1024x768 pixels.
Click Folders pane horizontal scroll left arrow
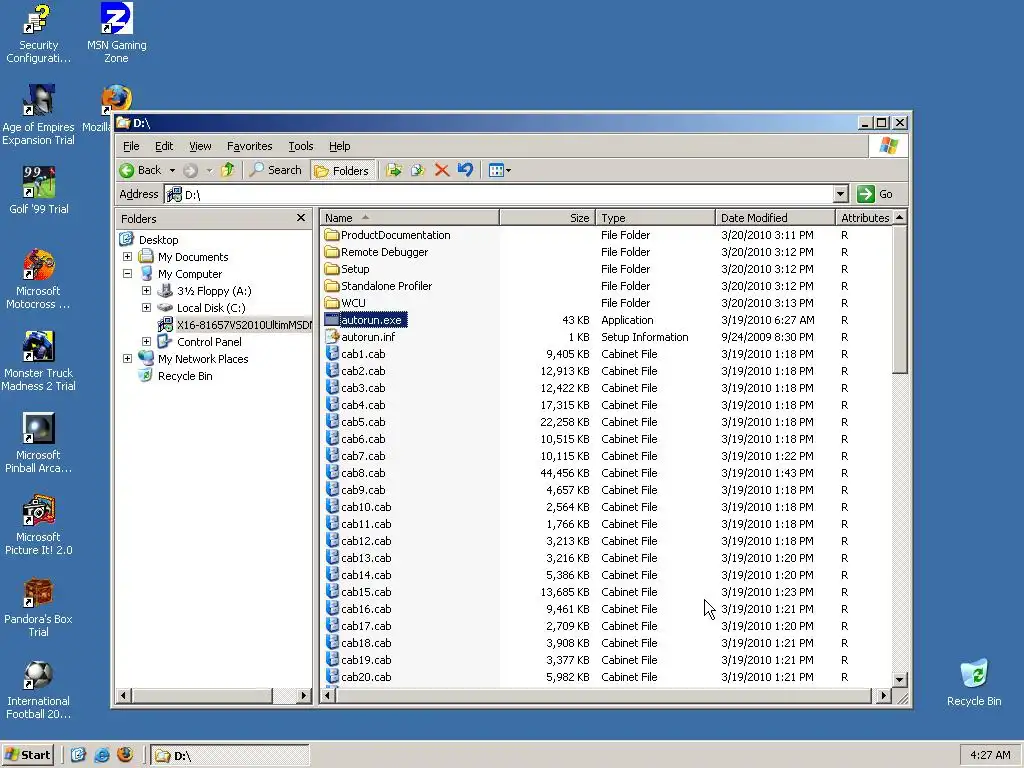pyautogui.click(x=123, y=696)
